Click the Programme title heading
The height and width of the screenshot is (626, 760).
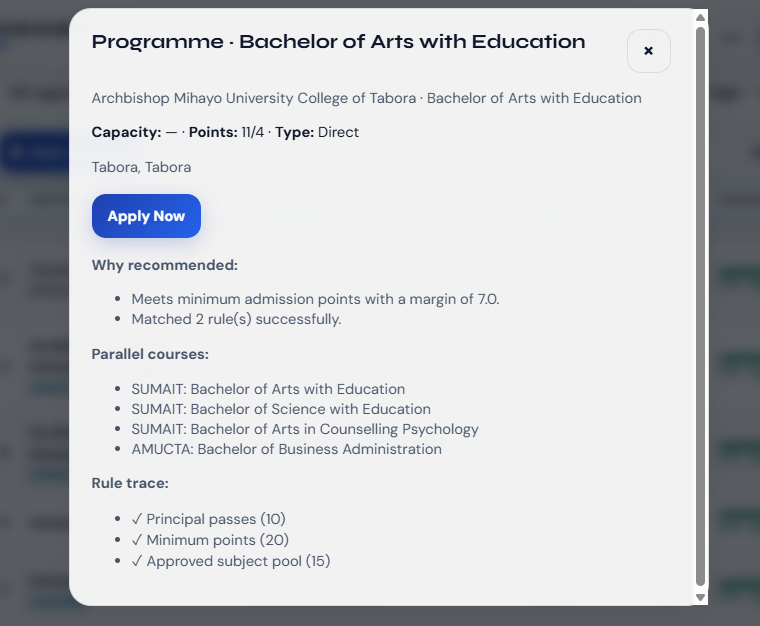[338, 42]
